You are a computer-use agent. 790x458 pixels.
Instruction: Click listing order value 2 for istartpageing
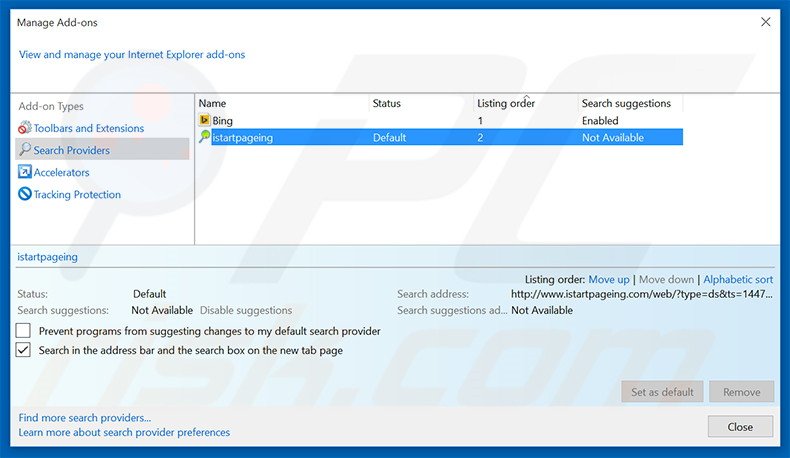480,138
